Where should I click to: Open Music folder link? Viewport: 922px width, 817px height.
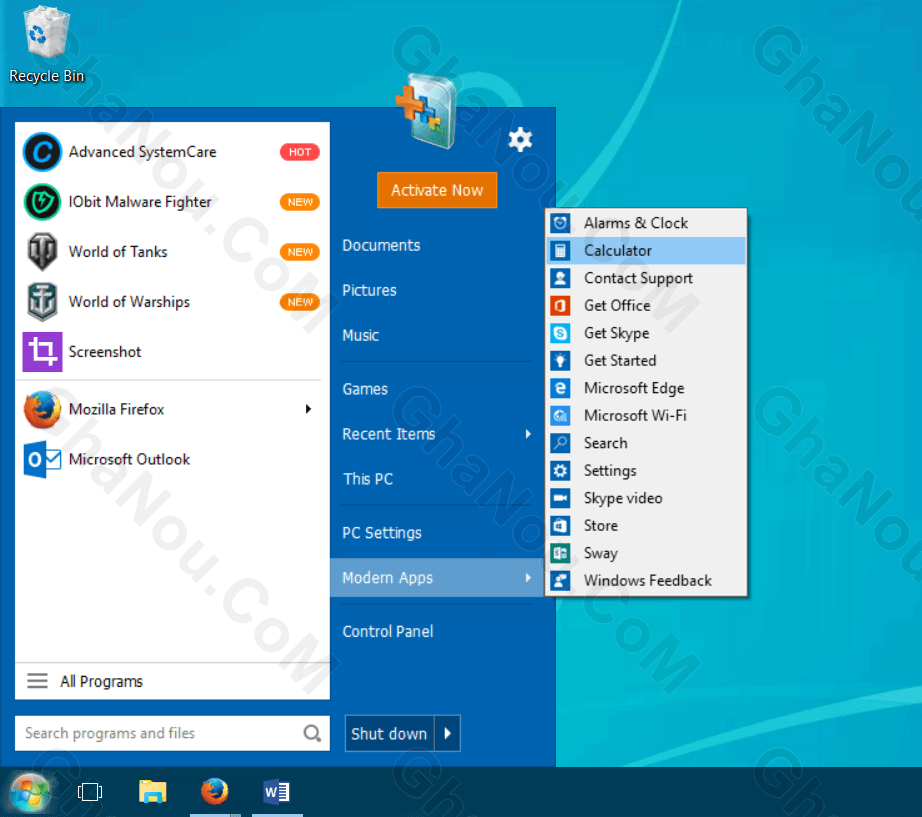(x=360, y=335)
